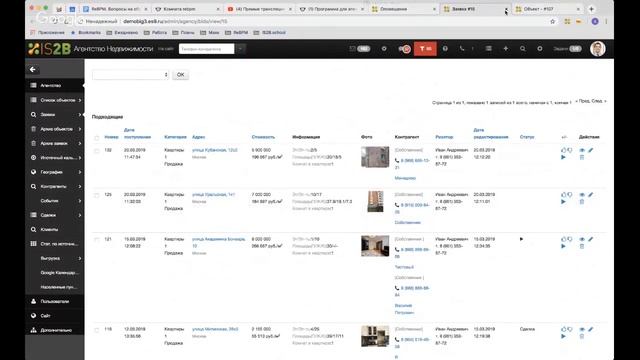640x360 pixels.
Task: Click the Chrome bookmark star icon
Action: [x=553, y=21]
